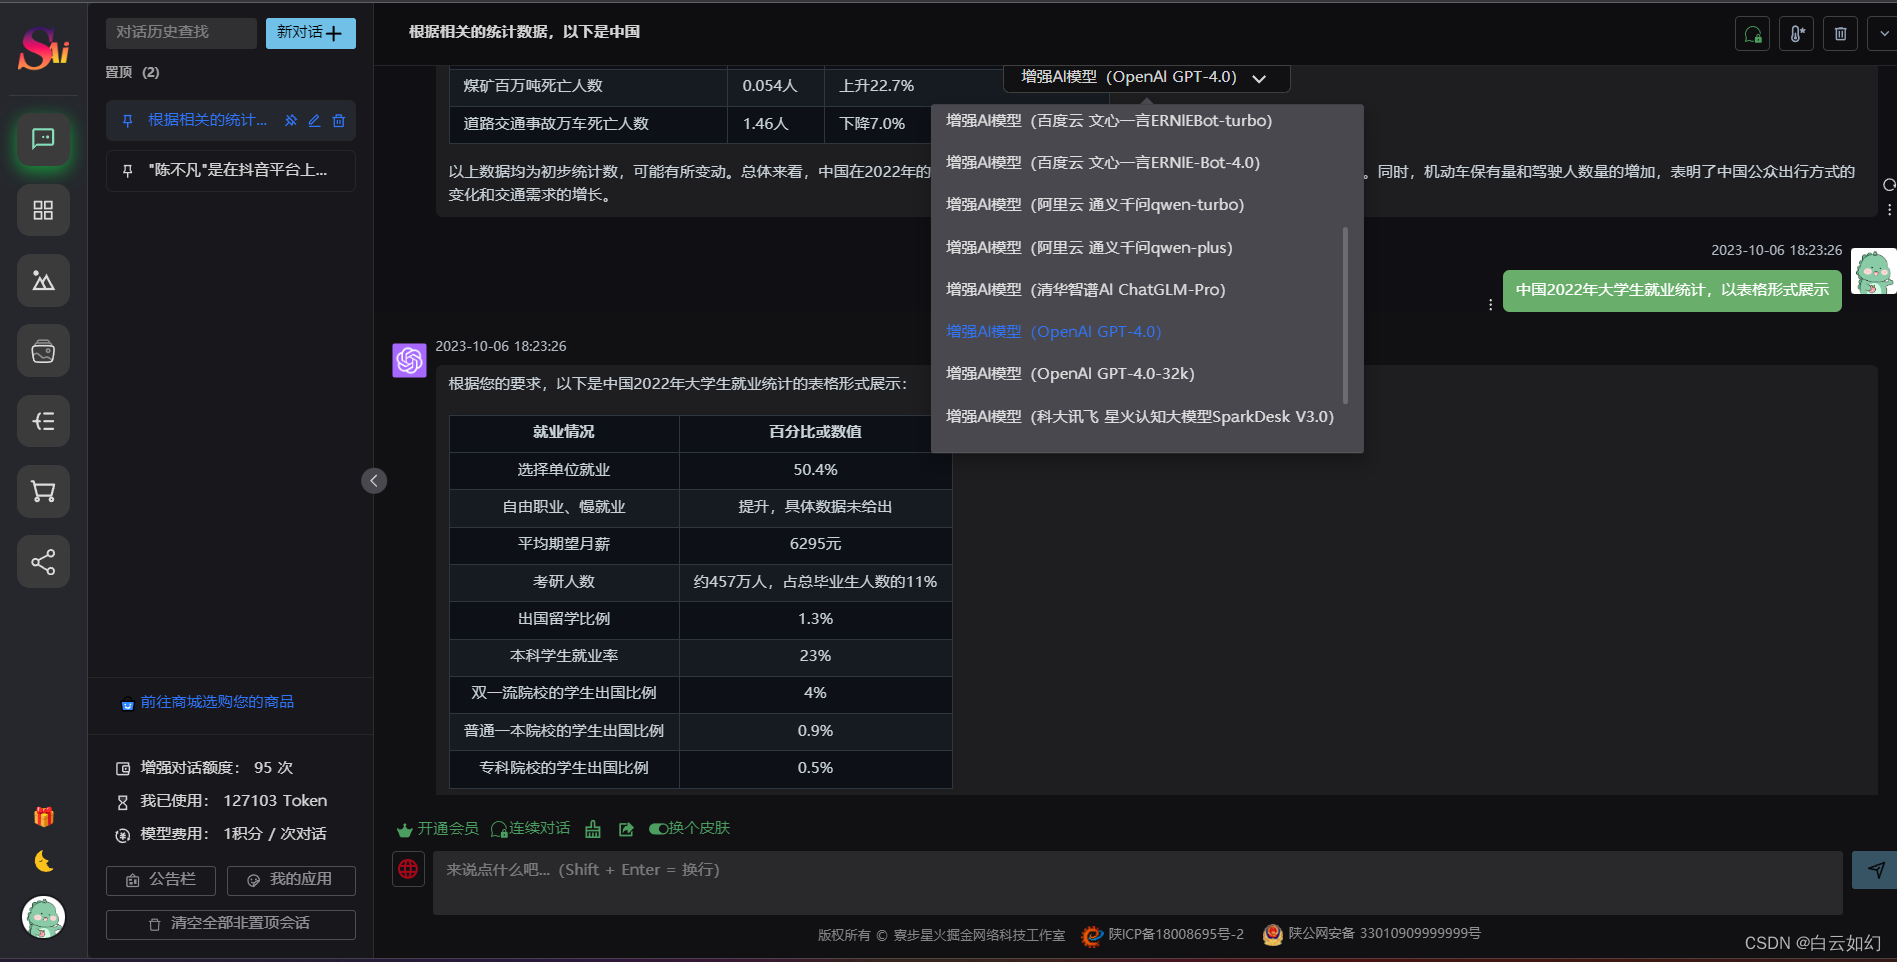This screenshot has height=962, width=1897.
Task: Select 科大讯飞 SparkDesk V3.0 model
Action: [1147, 417]
